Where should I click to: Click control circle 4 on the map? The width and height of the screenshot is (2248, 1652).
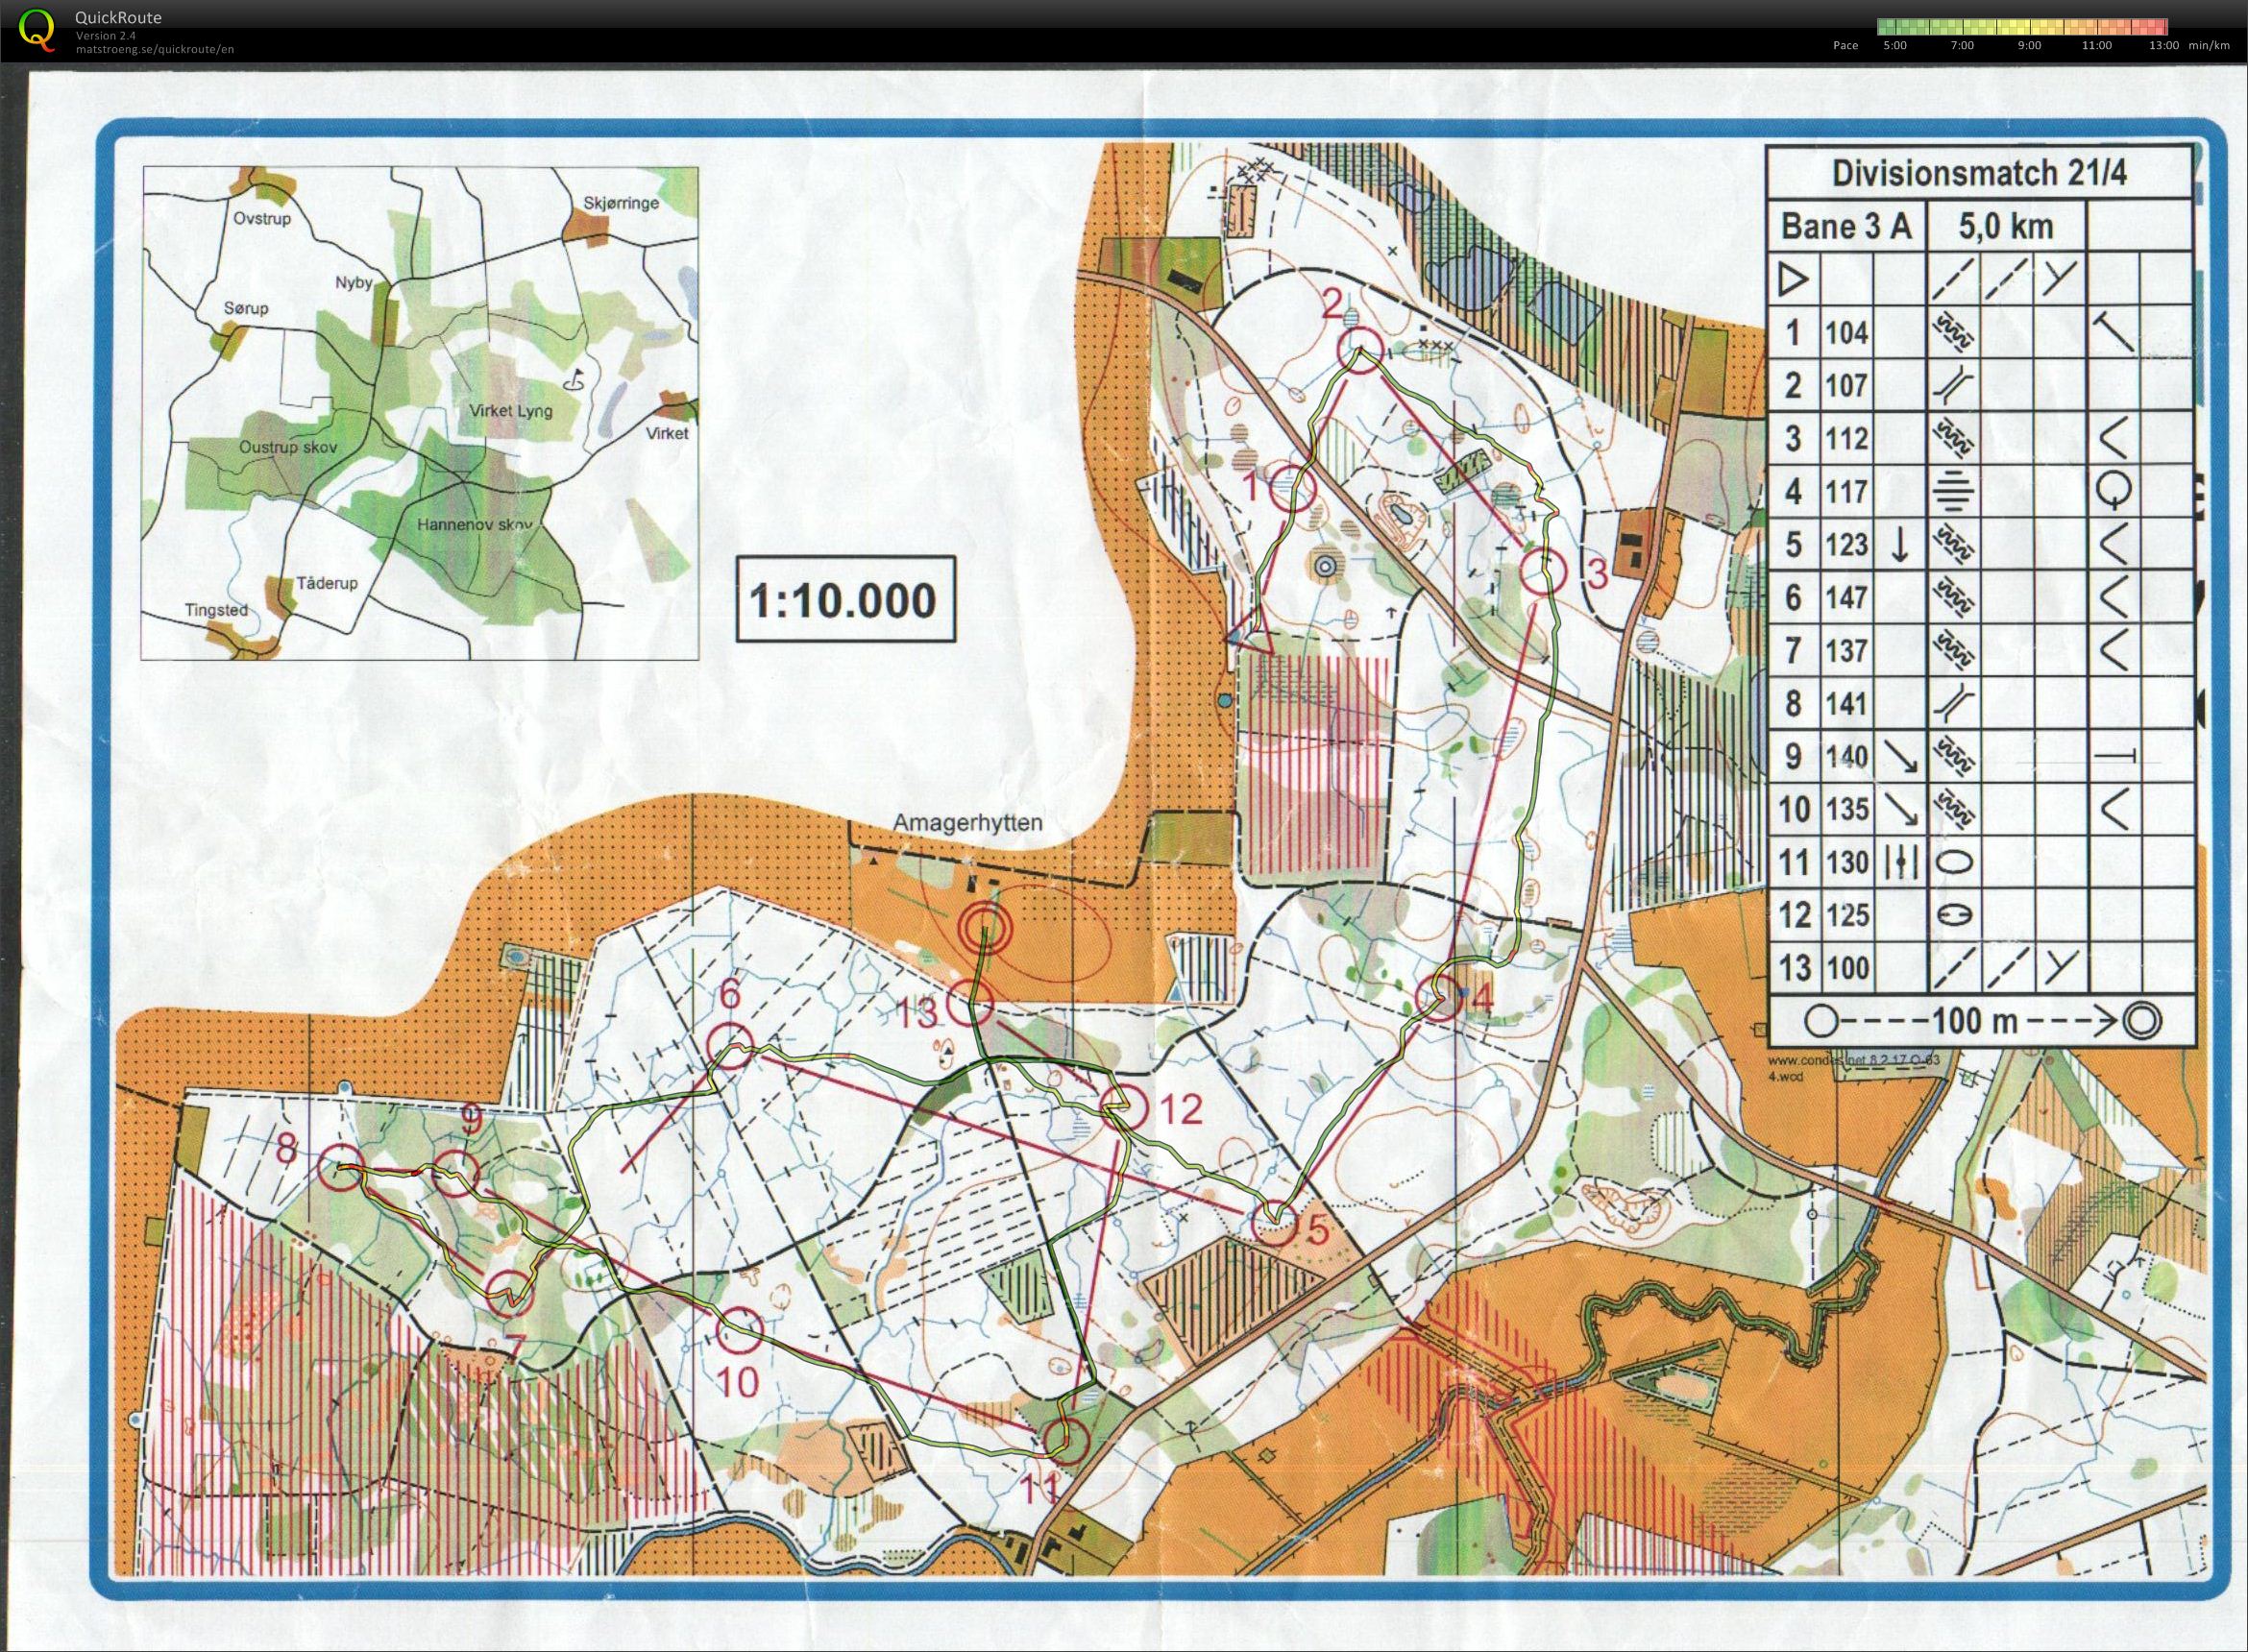click(x=1441, y=997)
